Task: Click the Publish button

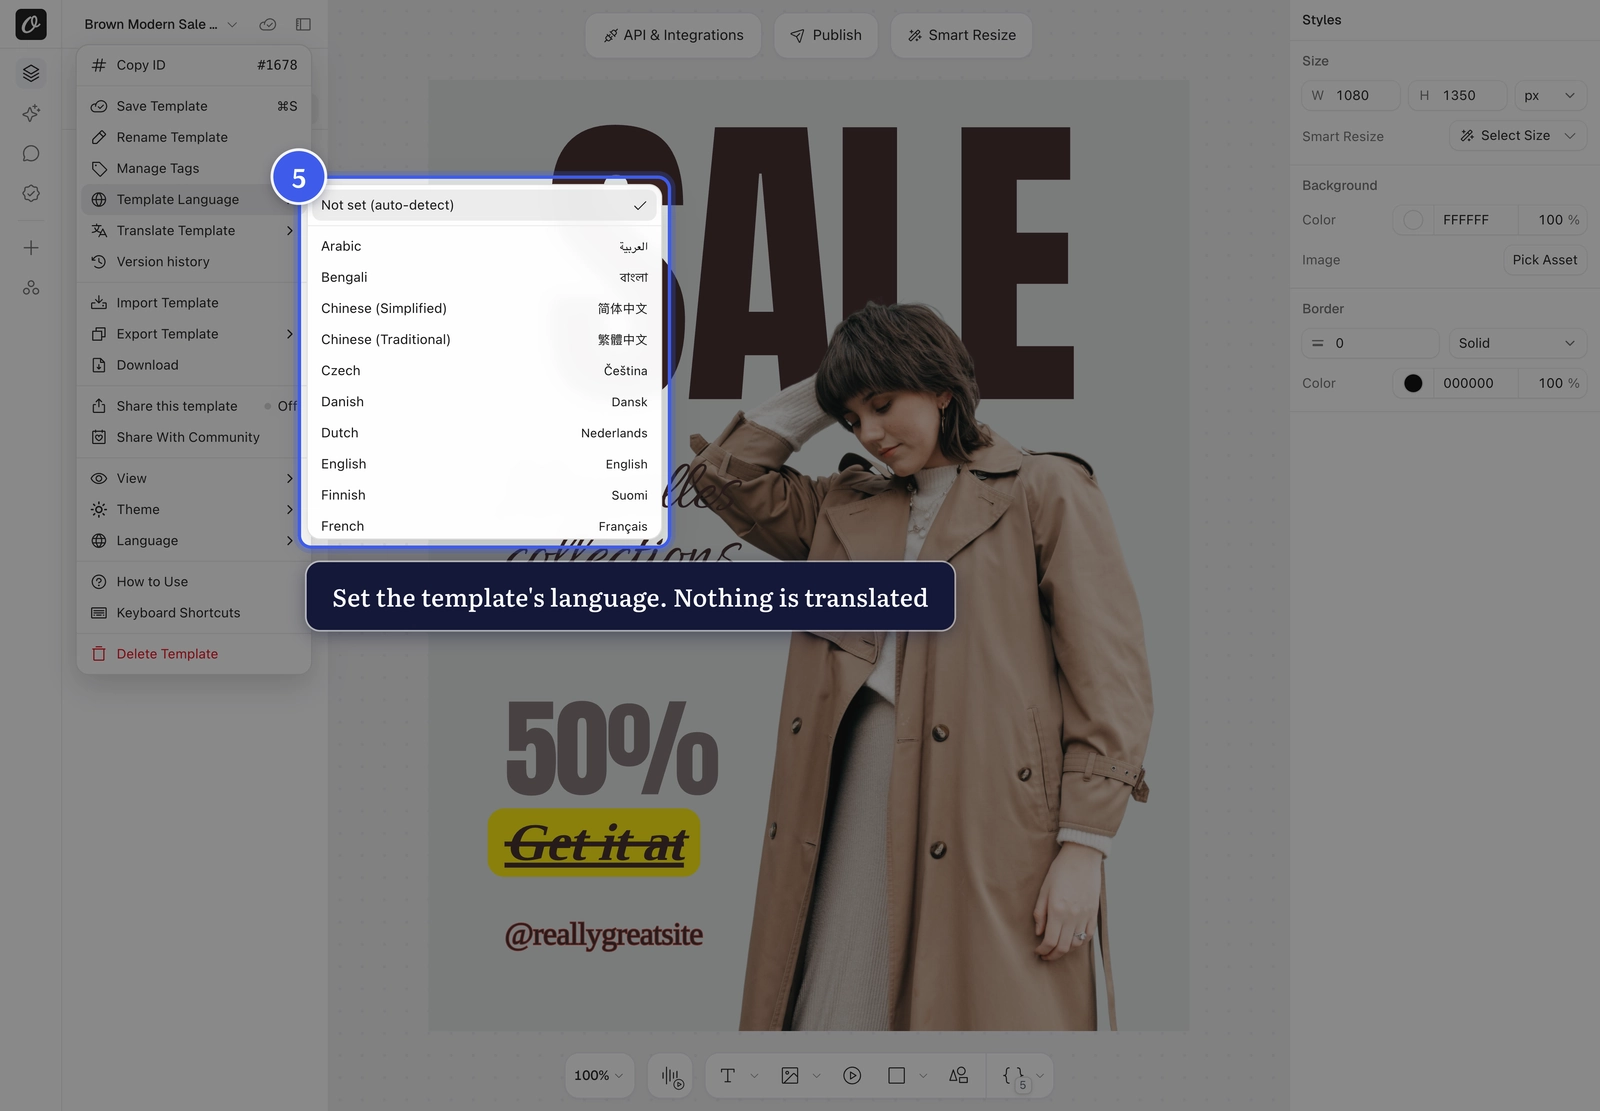Action: tap(826, 35)
